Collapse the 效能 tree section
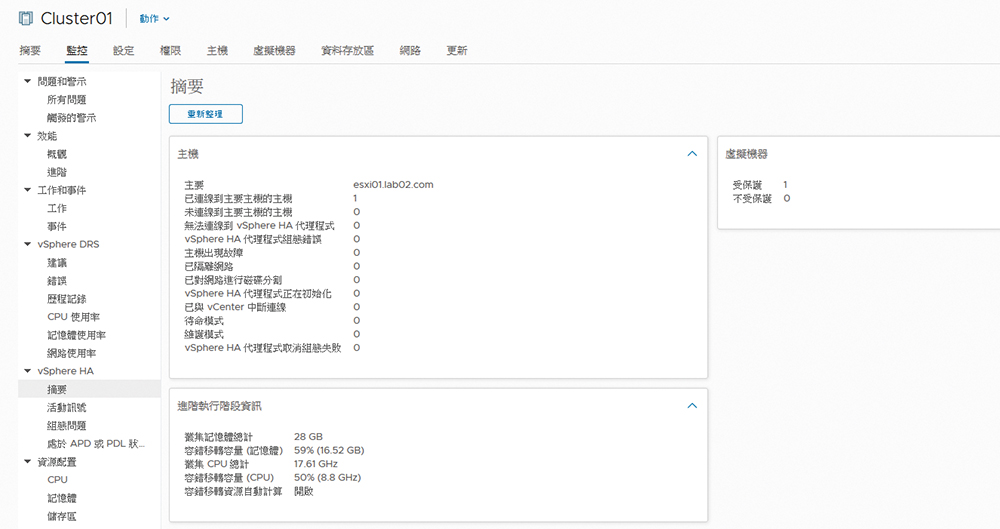 (x=27, y=135)
